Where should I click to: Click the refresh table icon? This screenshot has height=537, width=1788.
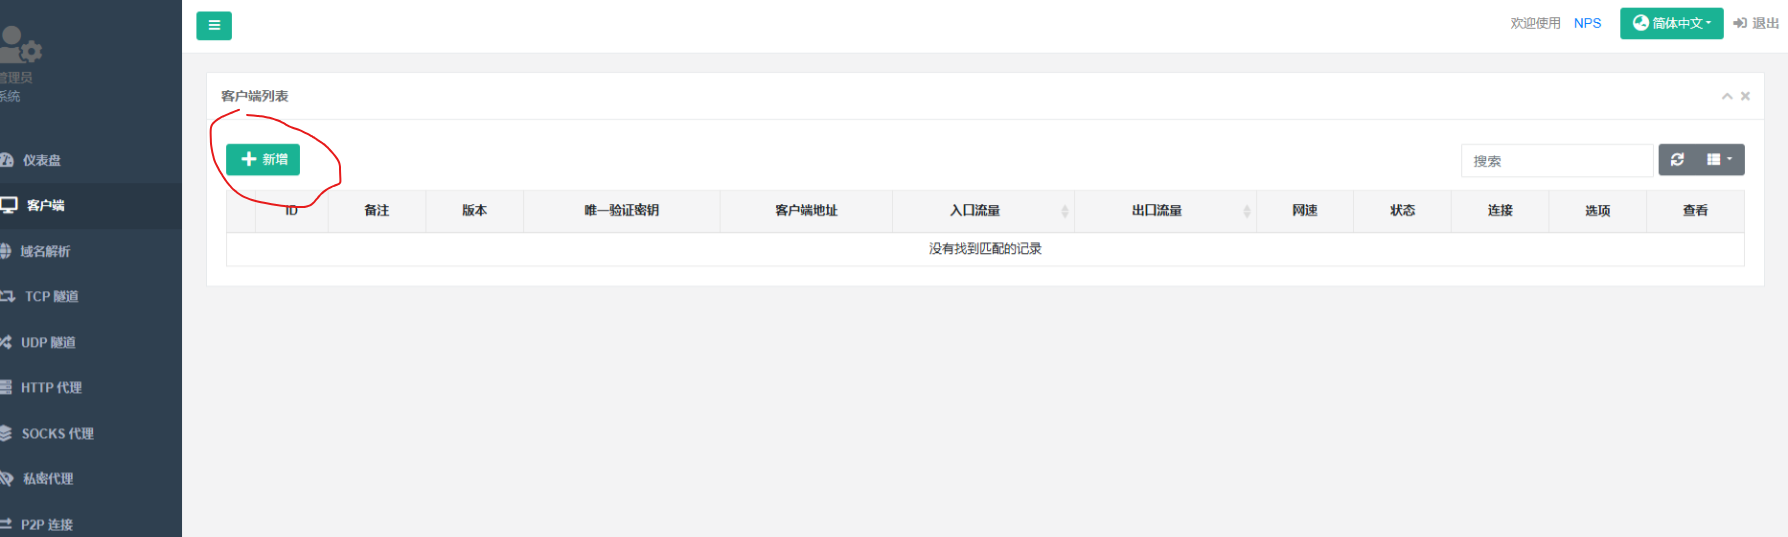[1677, 160]
